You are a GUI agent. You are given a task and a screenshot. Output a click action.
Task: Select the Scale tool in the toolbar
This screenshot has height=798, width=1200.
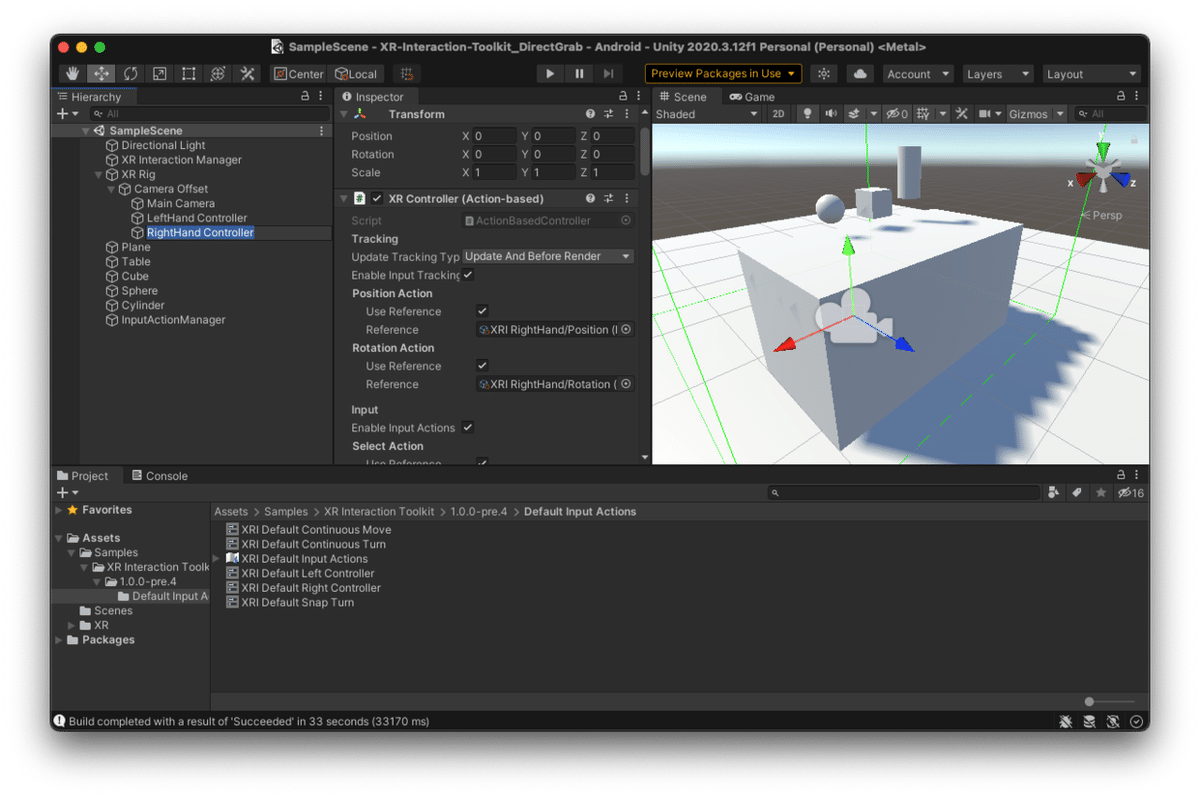point(159,74)
